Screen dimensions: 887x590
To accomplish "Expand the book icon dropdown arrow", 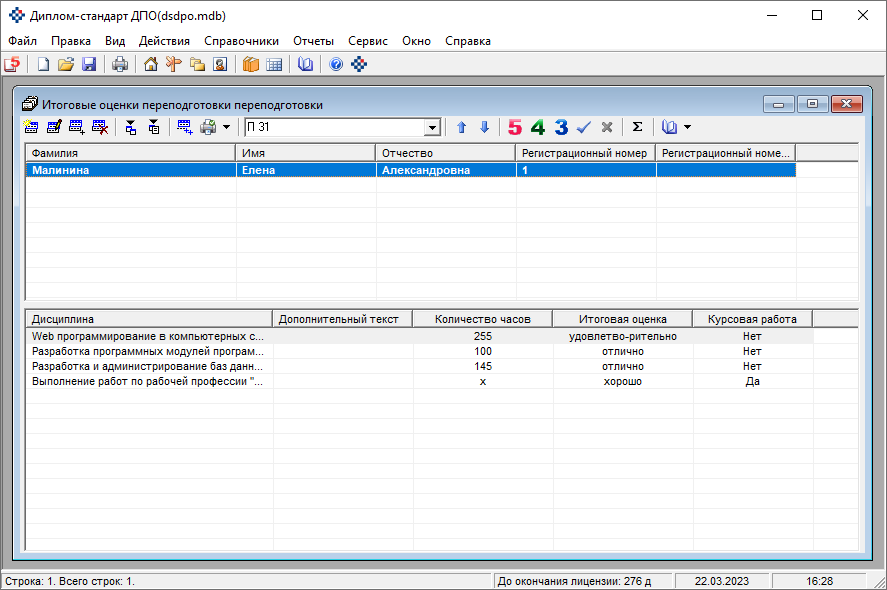I will pyautogui.click(x=687, y=128).
